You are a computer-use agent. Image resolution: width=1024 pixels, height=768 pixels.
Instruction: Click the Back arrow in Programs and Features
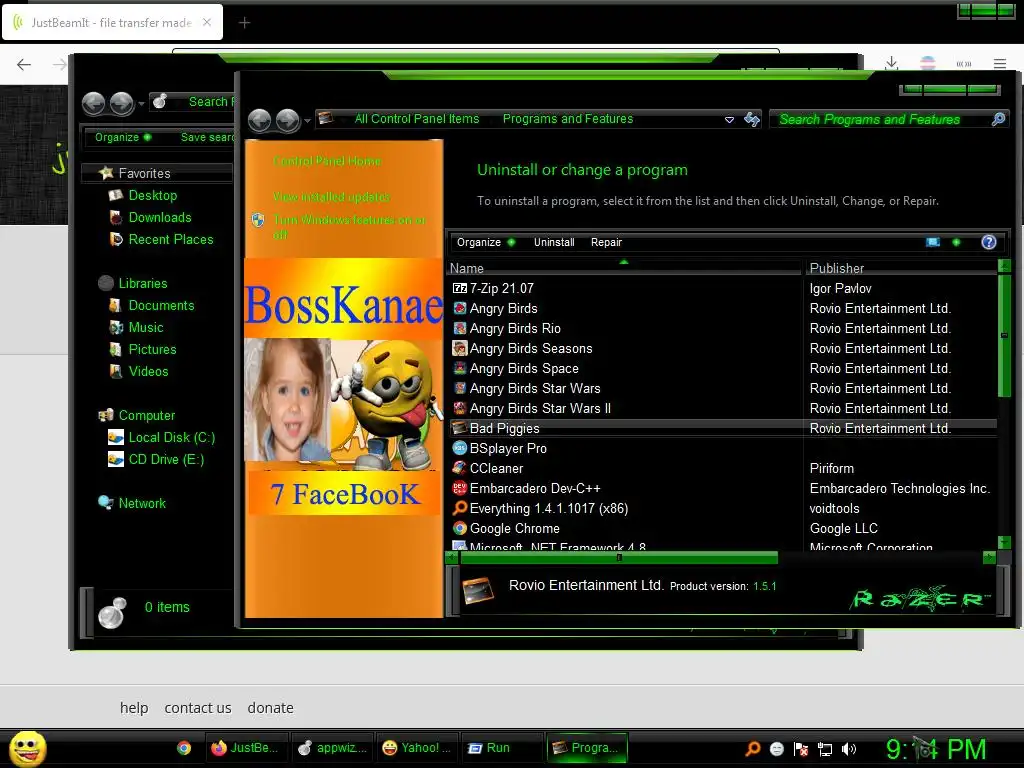pos(260,120)
